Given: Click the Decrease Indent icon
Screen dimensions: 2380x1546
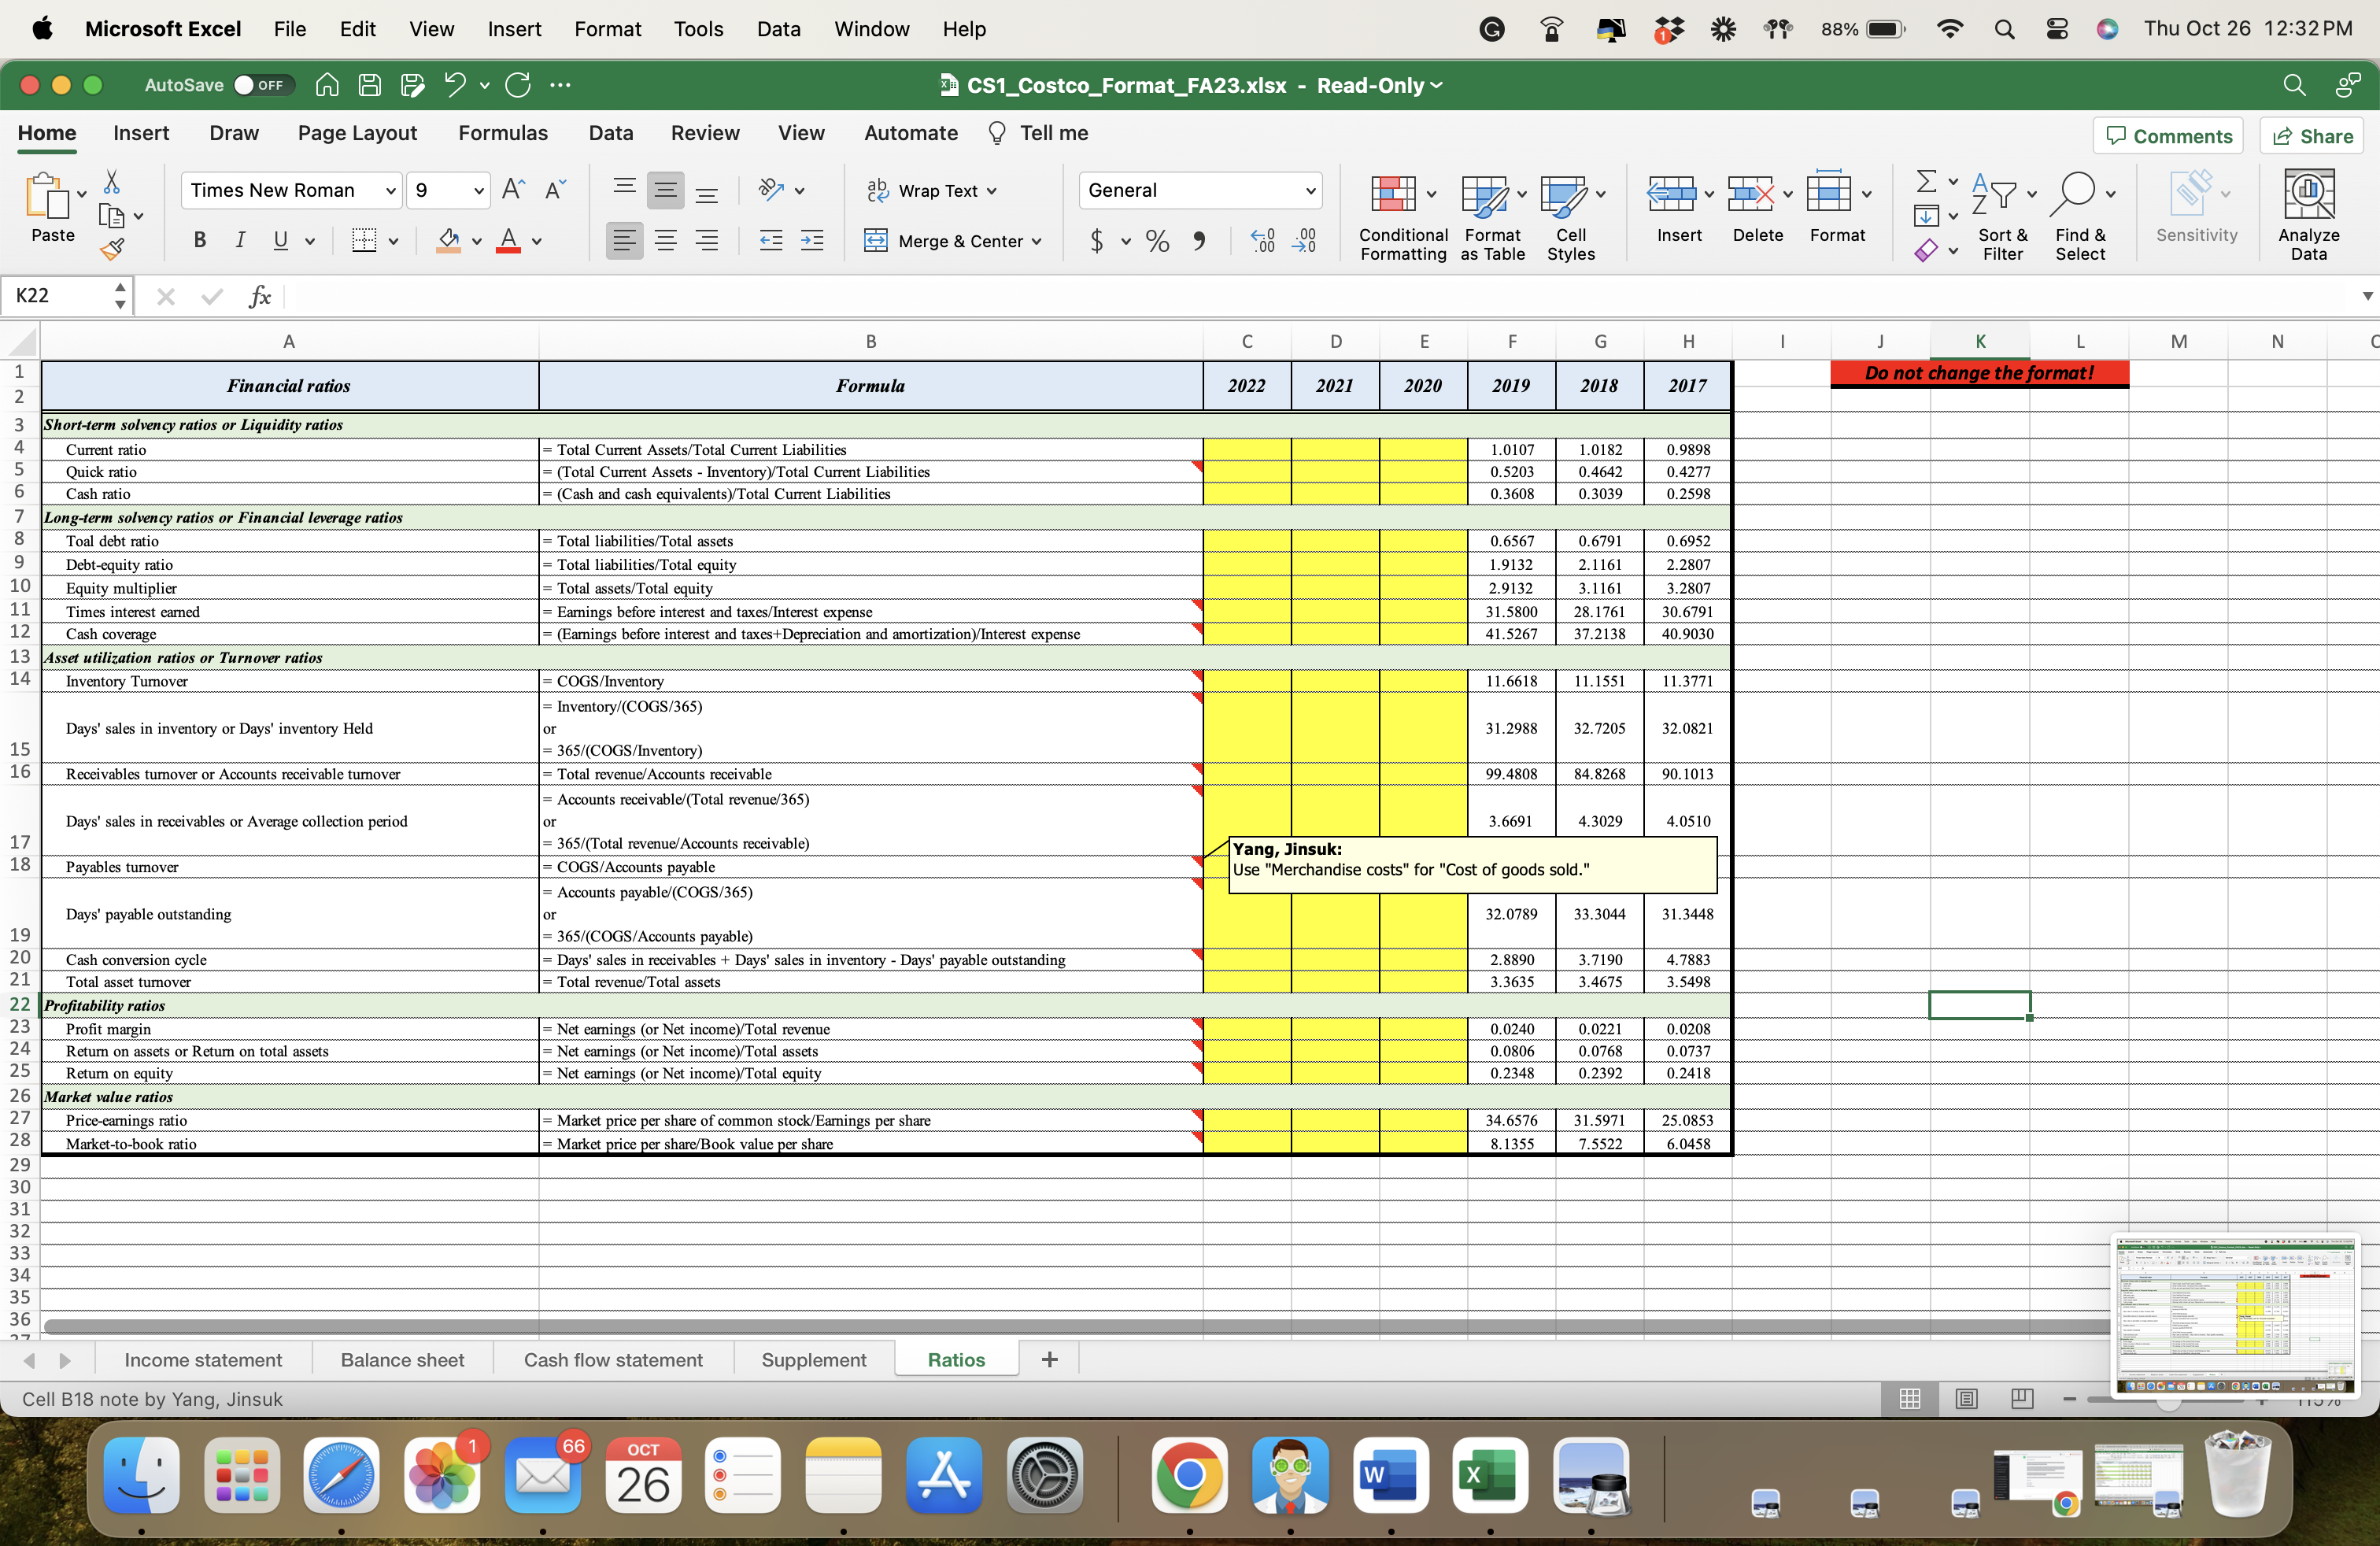Looking at the screenshot, I should 771,240.
